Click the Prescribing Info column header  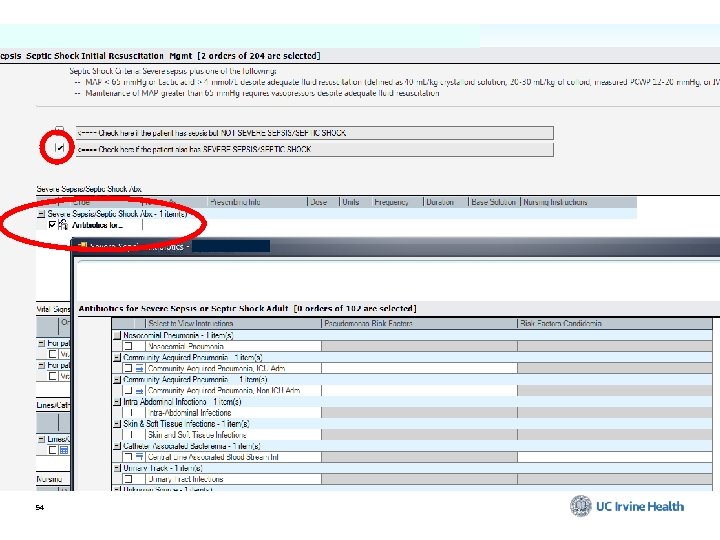tap(257, 202)
